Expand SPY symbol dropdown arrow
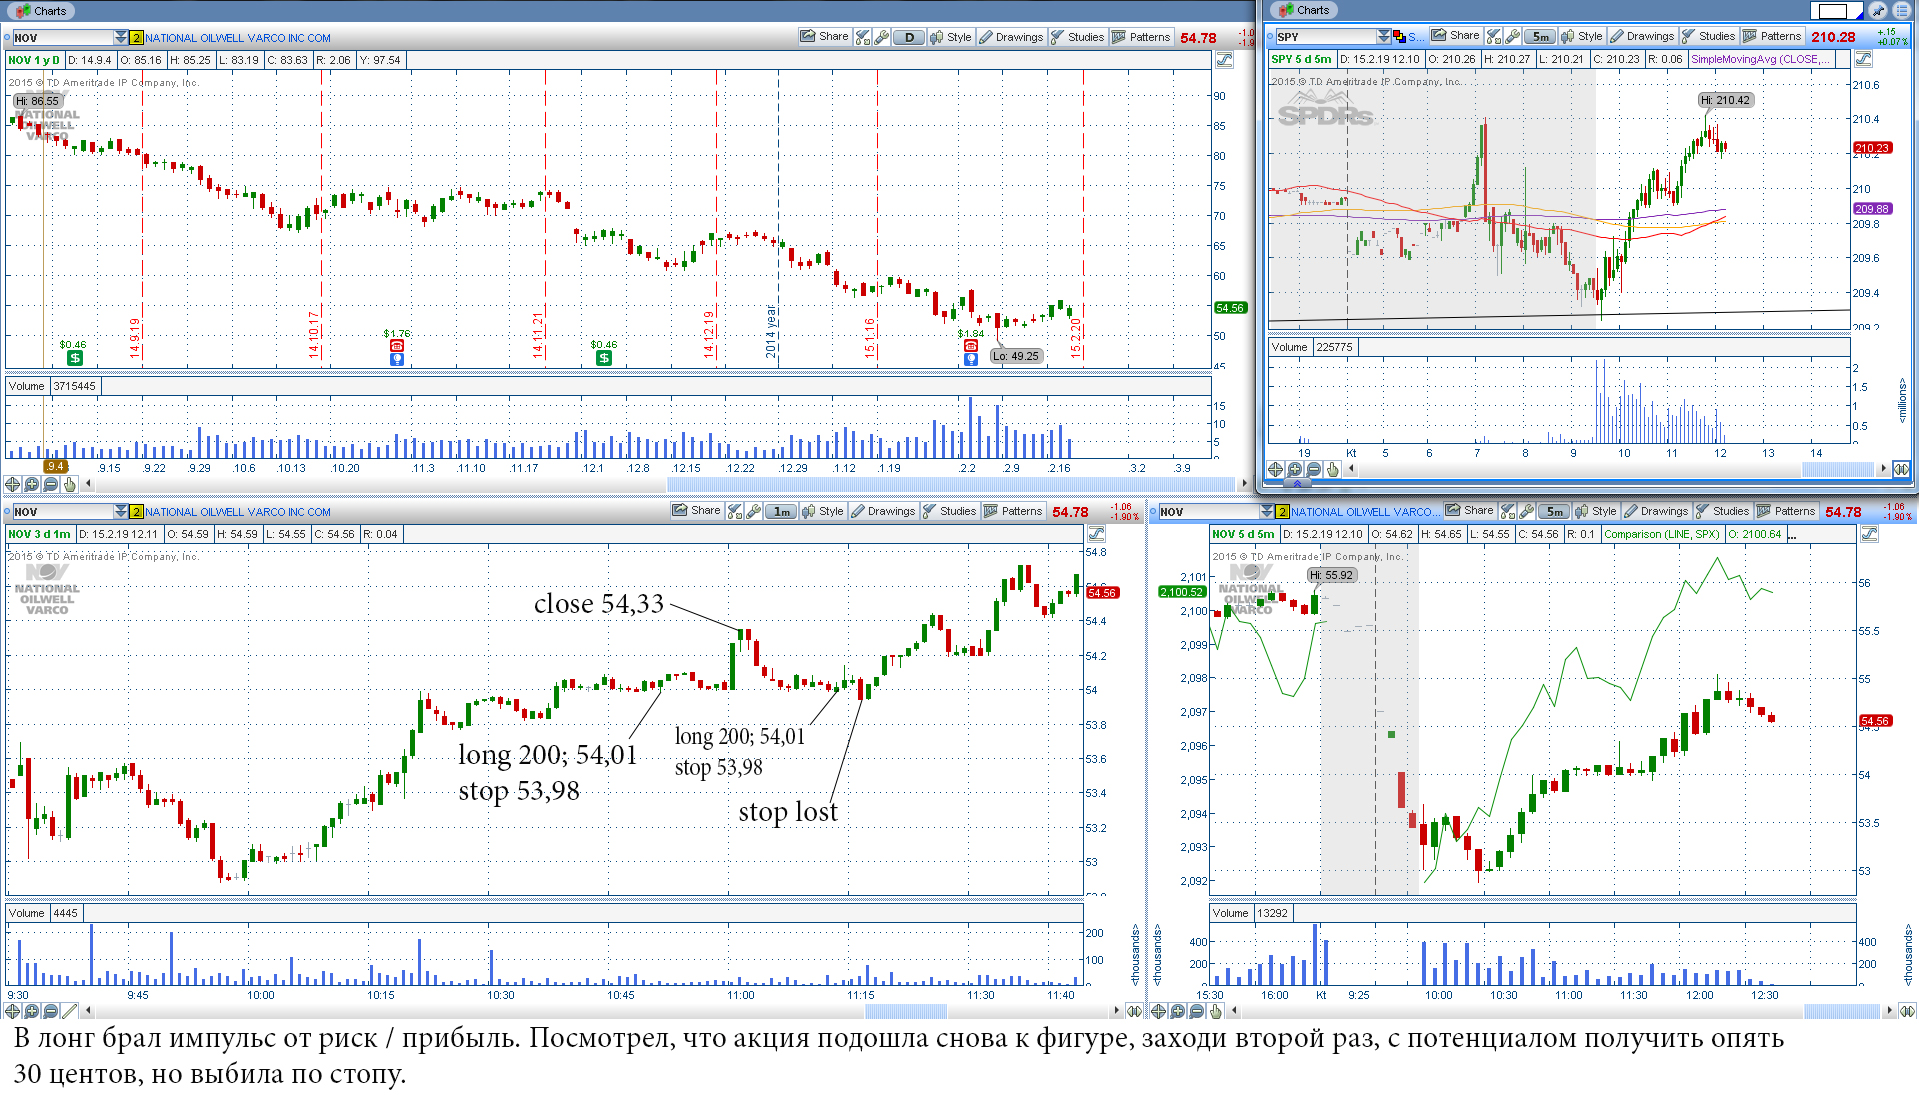The height and width of the screenshot is (1111, 1919). tap(1384, 37)
